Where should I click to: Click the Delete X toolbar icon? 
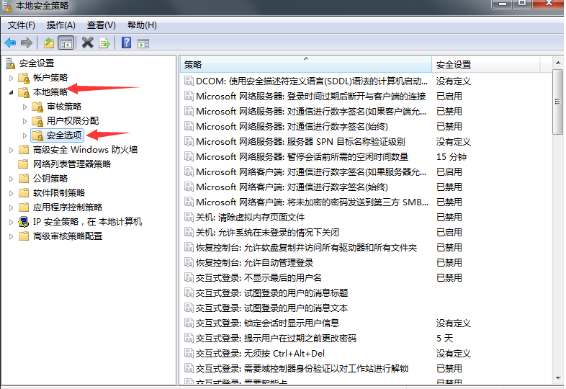point(87,43)
